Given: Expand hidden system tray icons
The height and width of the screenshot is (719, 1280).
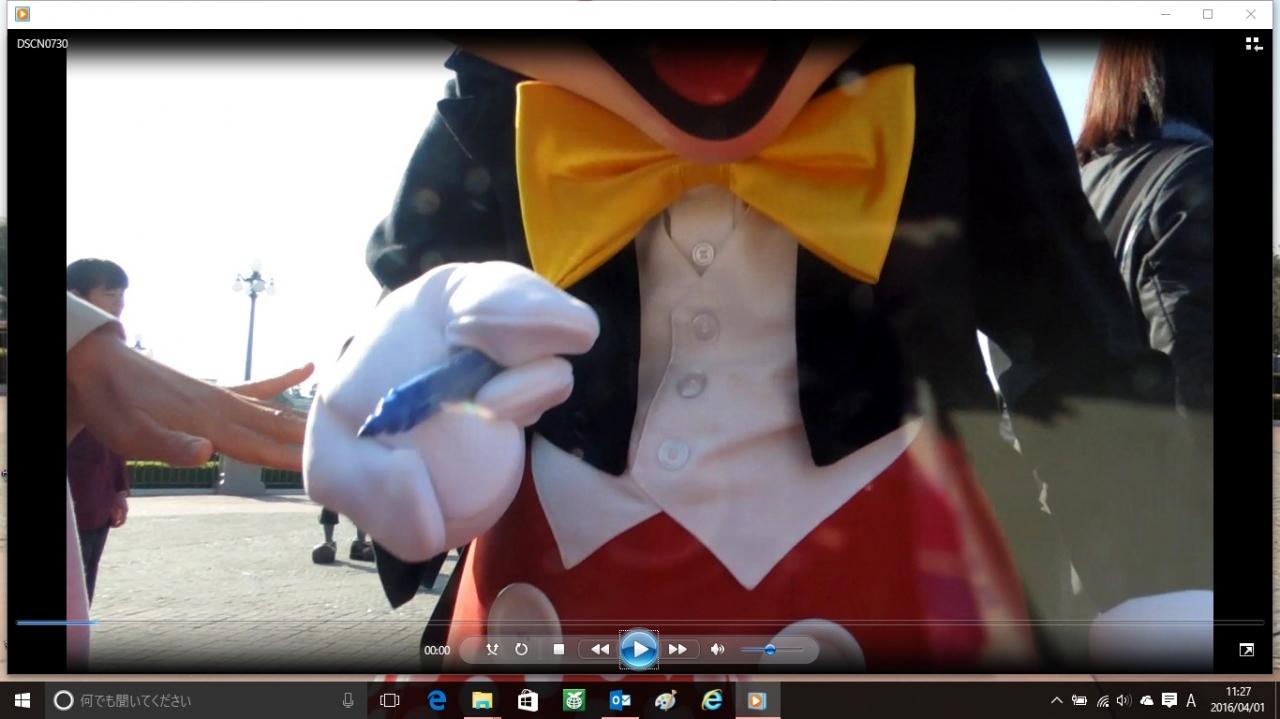Looking at the screenshot, I should tap(1057, 701).
